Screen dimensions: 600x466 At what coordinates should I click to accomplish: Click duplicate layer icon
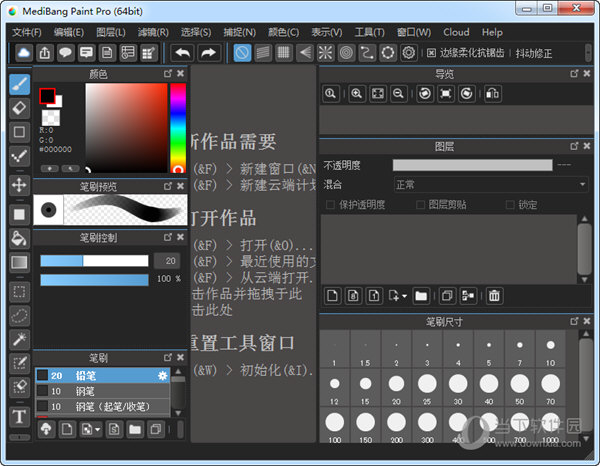coord(447,296)
